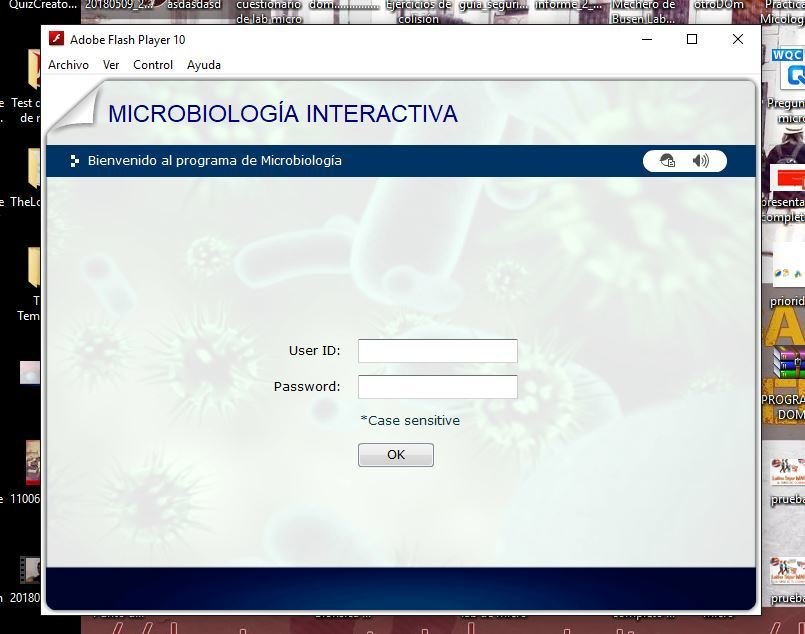The image size is (805, 634).
Task: Select the otroDOm desktop item label
Action: click(x=718, y=5)
